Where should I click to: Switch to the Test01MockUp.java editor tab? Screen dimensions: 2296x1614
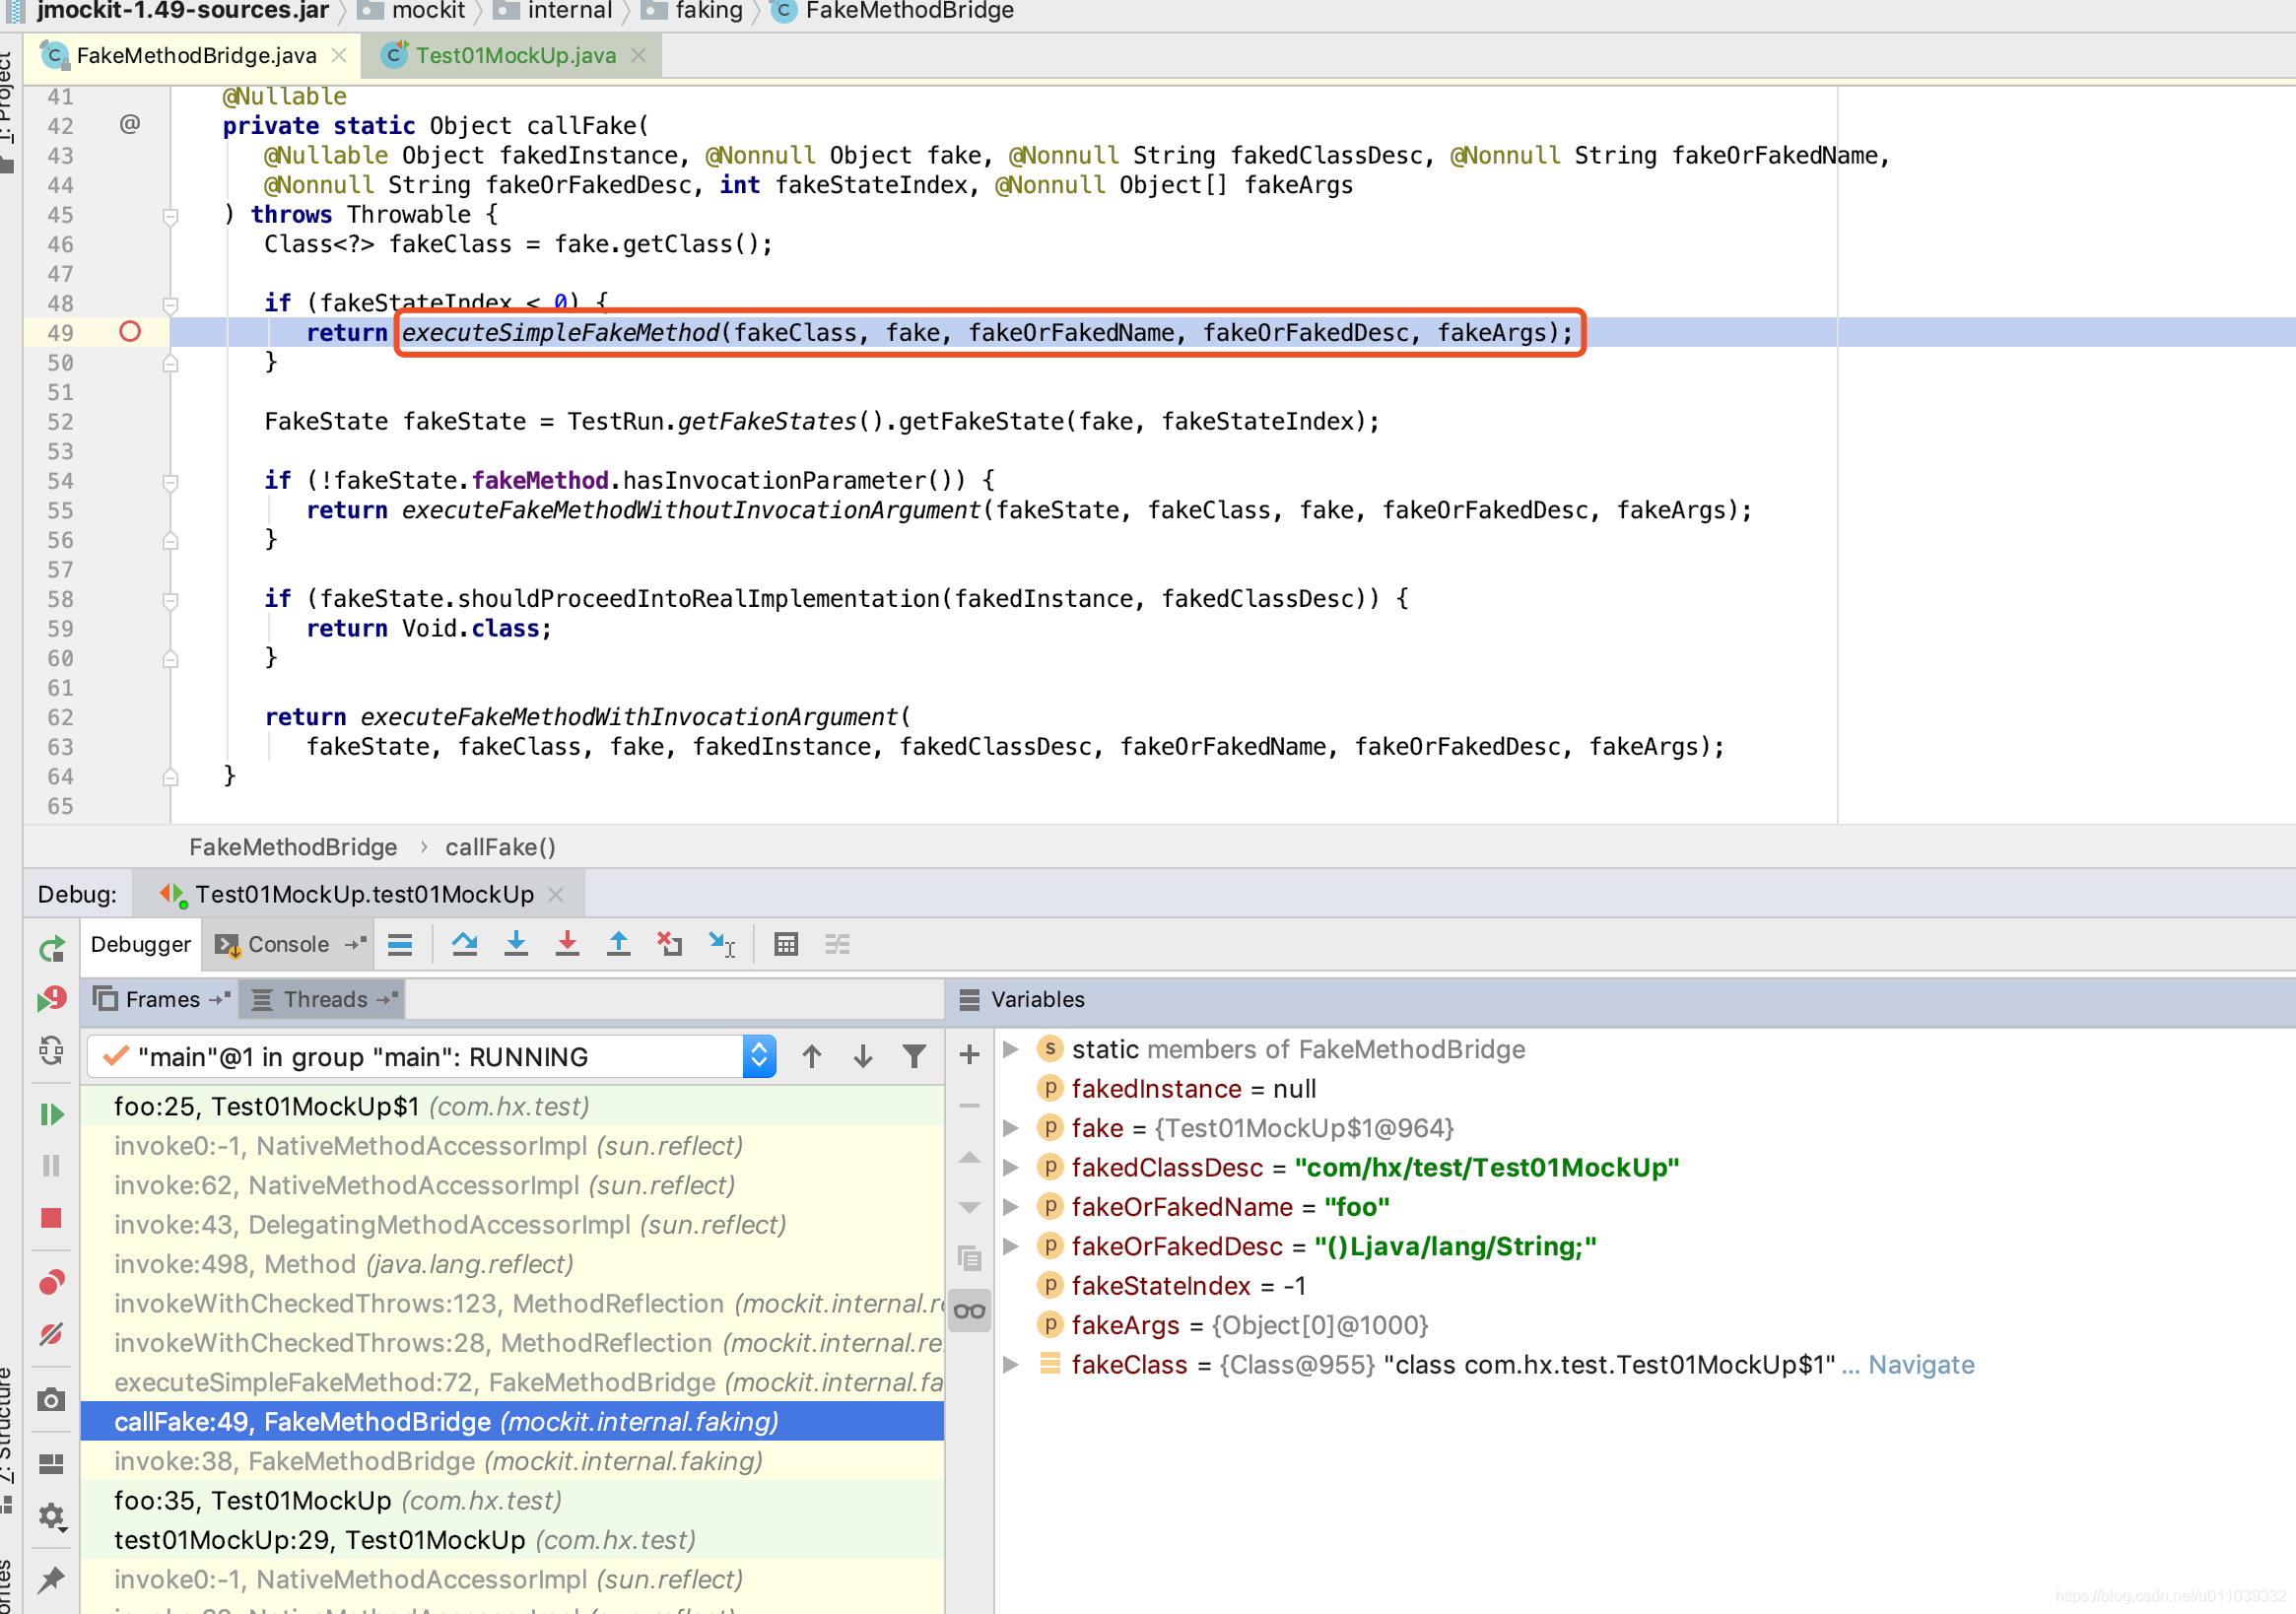(x=514, y=56)
